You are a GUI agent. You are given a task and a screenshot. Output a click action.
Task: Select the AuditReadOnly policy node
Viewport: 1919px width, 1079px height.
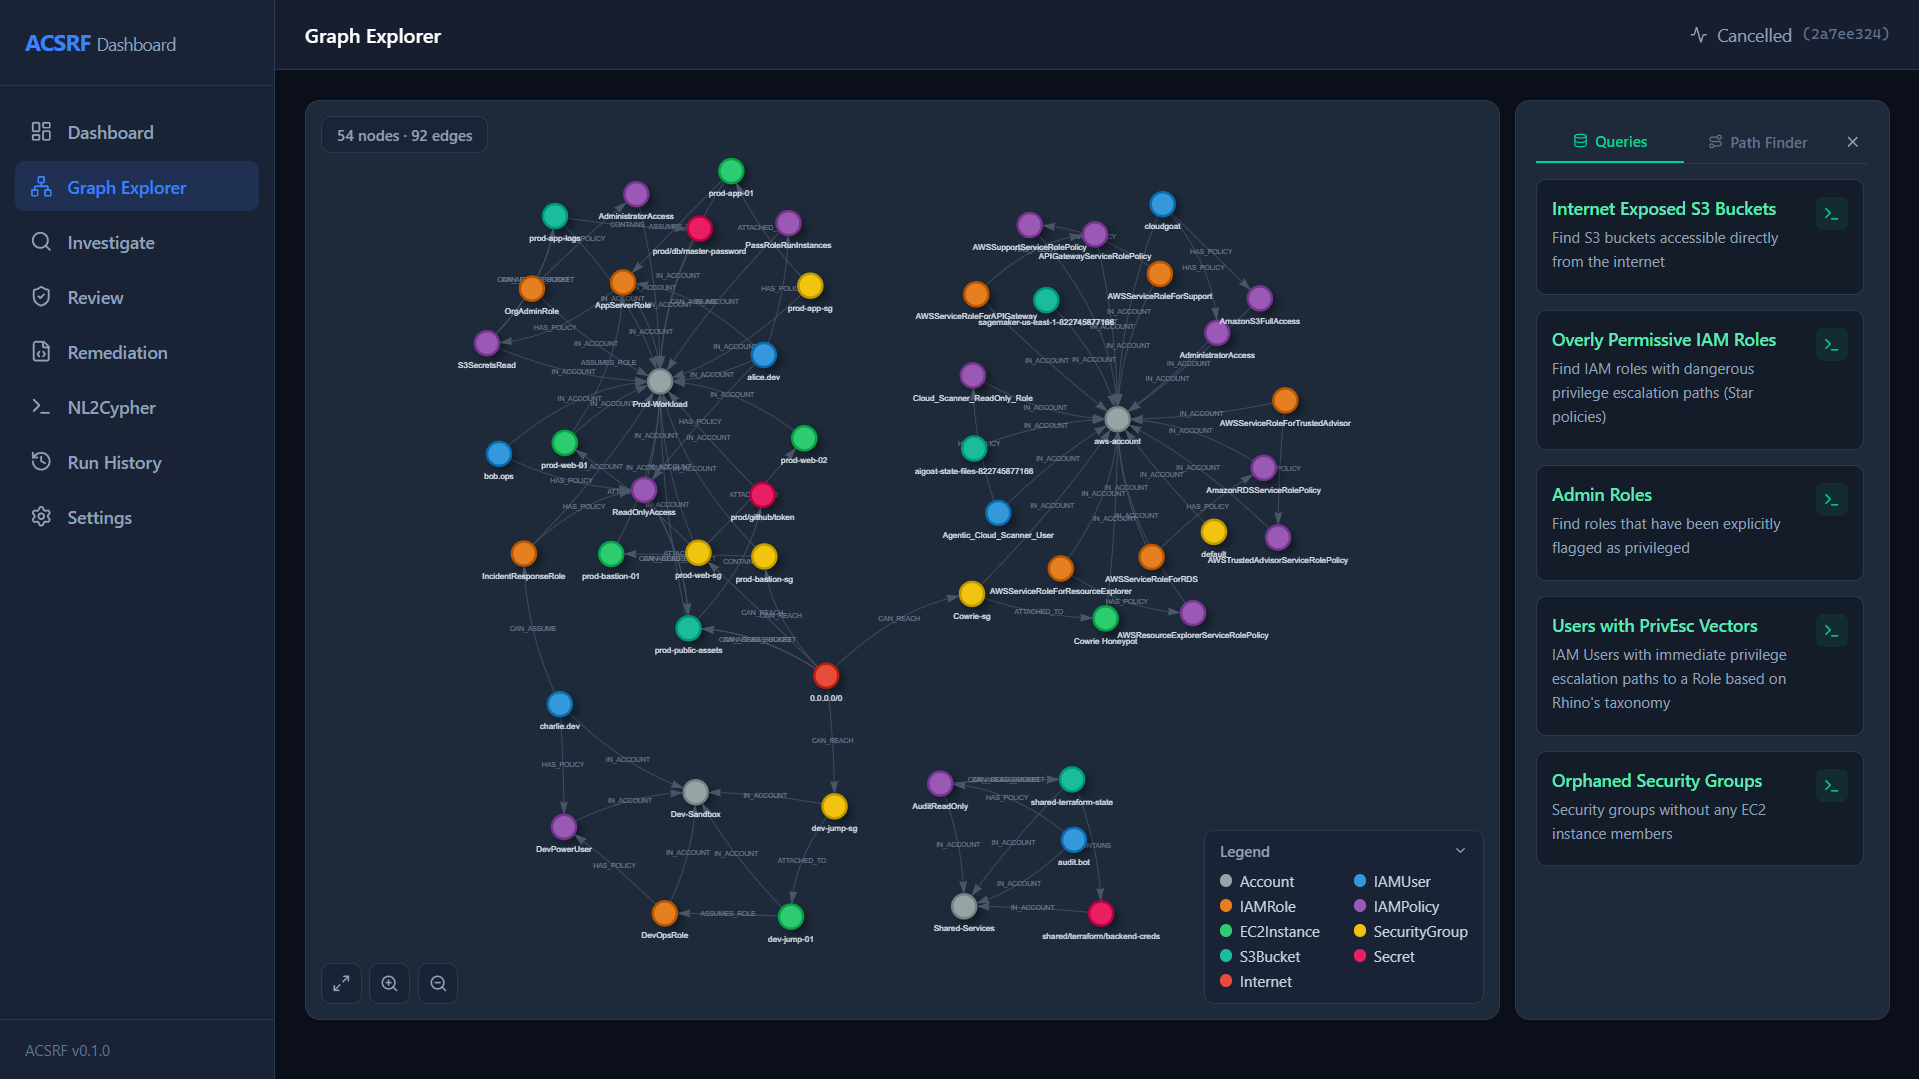940,784
